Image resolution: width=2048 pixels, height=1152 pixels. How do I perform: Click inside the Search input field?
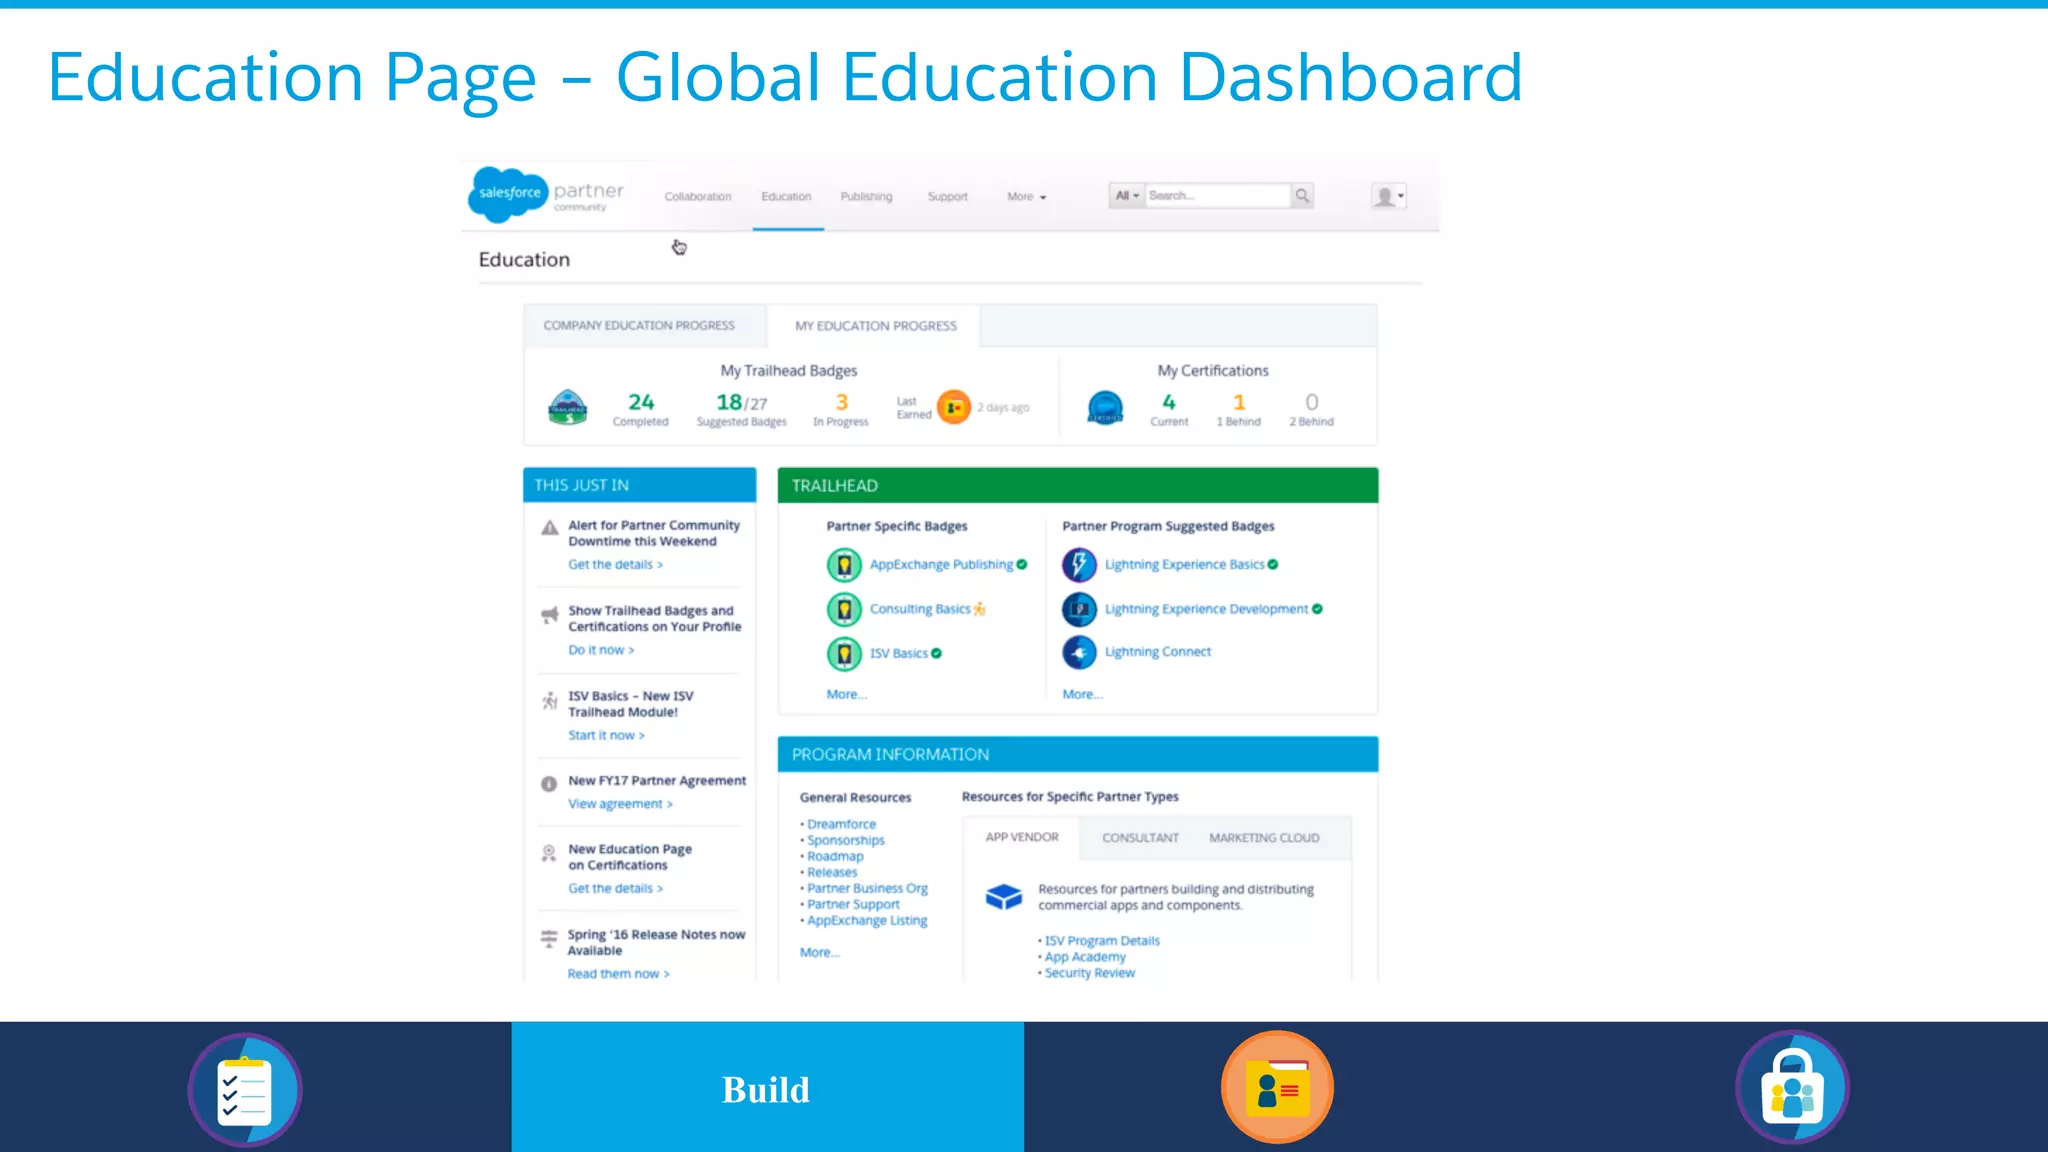point(1218,196)
